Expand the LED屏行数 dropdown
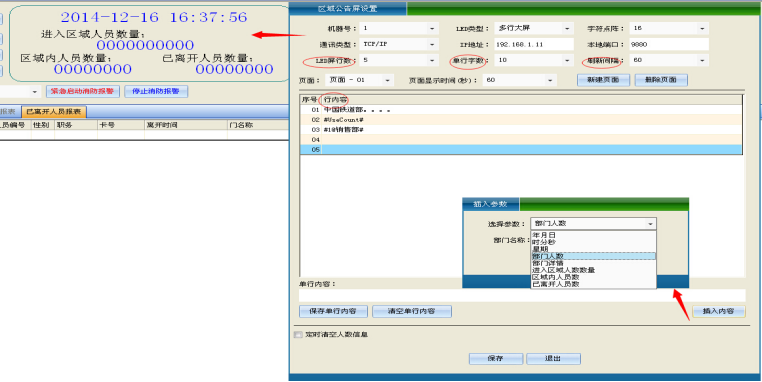This screenshot has height=382, width=762. pos(432,60)
